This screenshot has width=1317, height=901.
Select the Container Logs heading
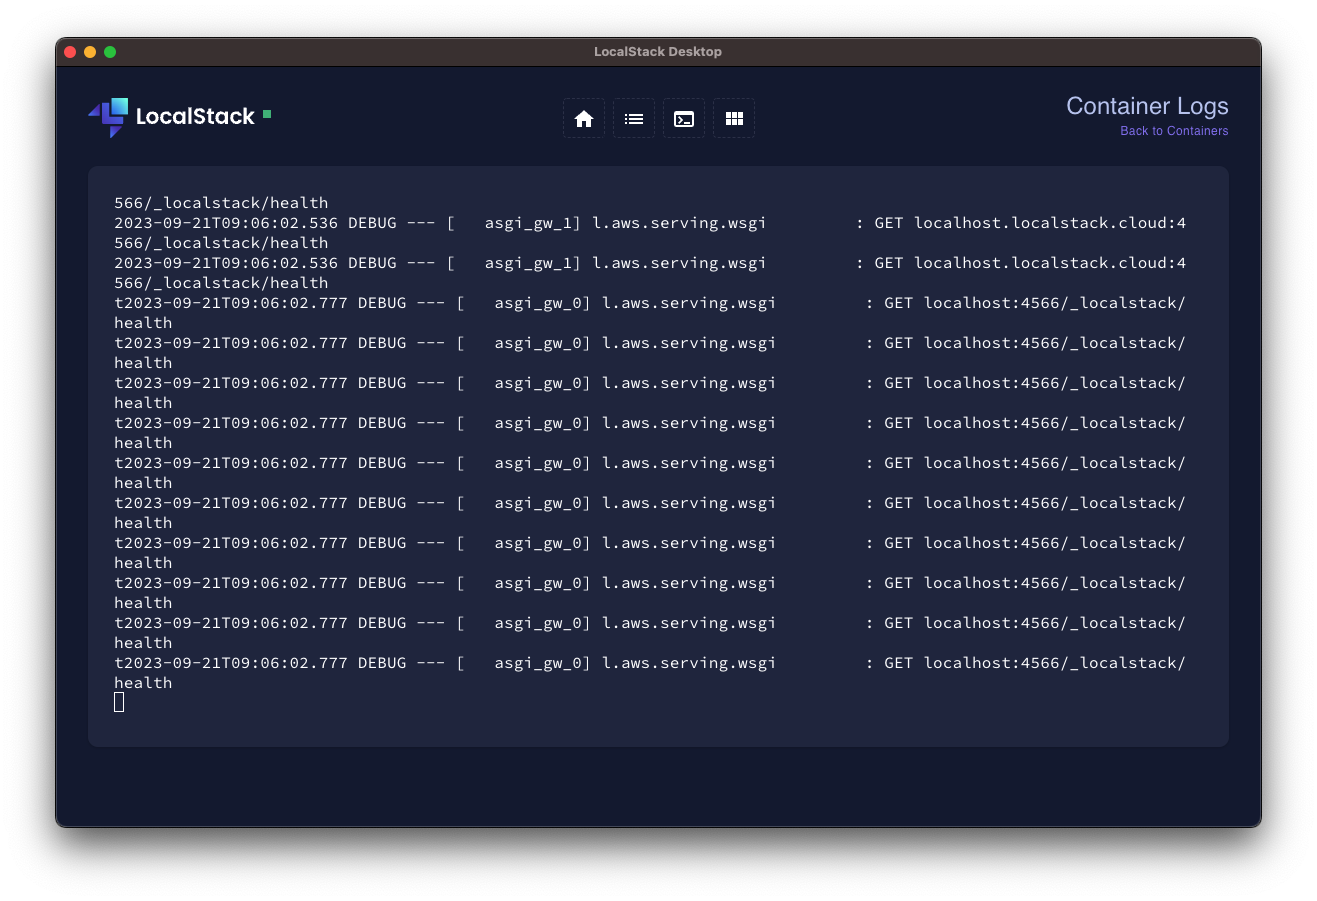tap(1147, 106)
